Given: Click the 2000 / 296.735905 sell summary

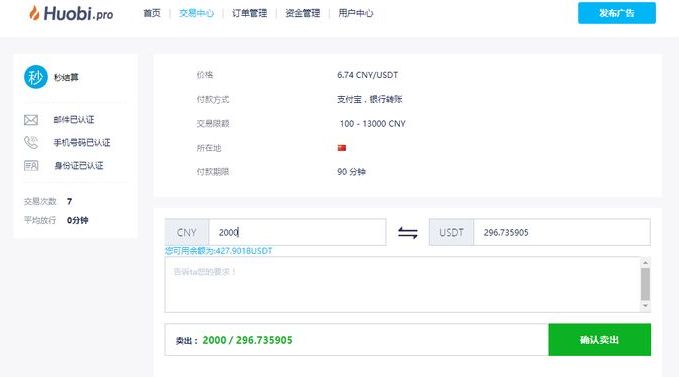Looking at the screenshot, I should tap(247, 340).
